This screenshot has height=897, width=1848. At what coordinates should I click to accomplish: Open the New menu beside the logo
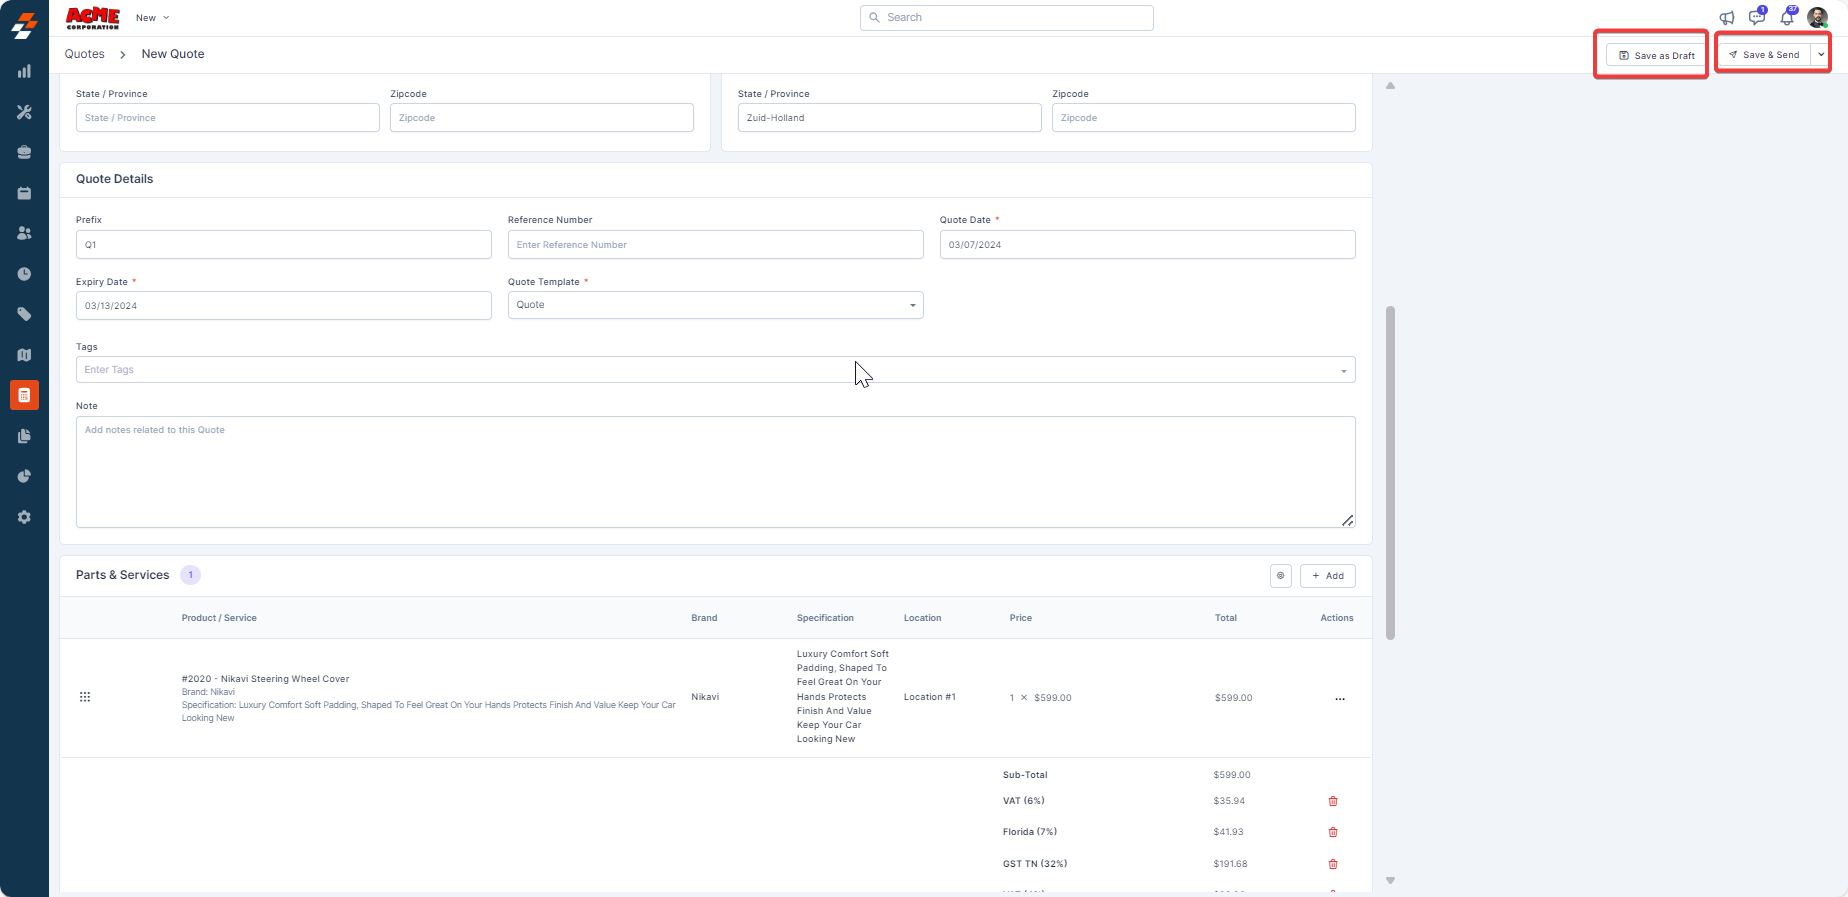152,18
